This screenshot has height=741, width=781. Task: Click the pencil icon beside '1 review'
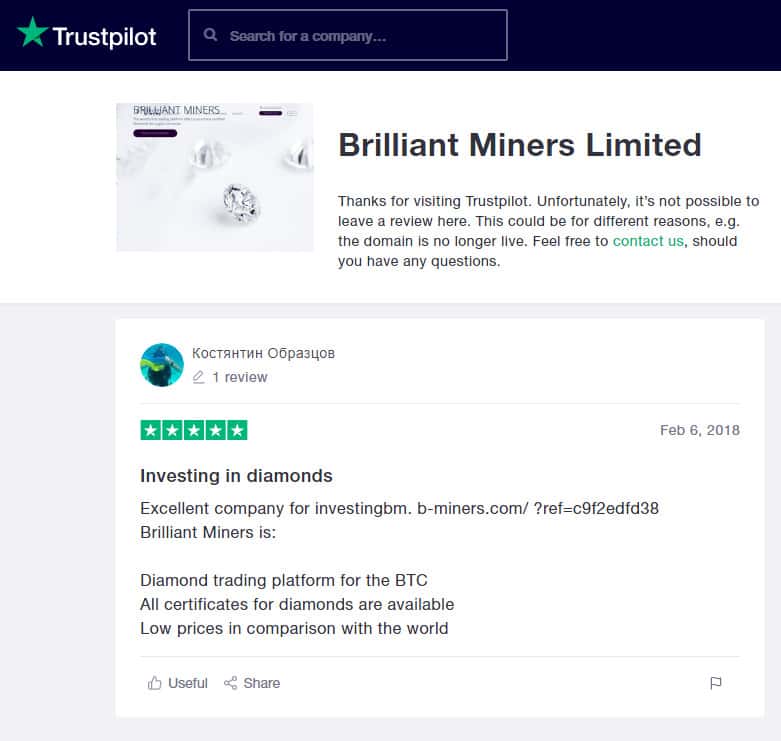coord(198,378)
